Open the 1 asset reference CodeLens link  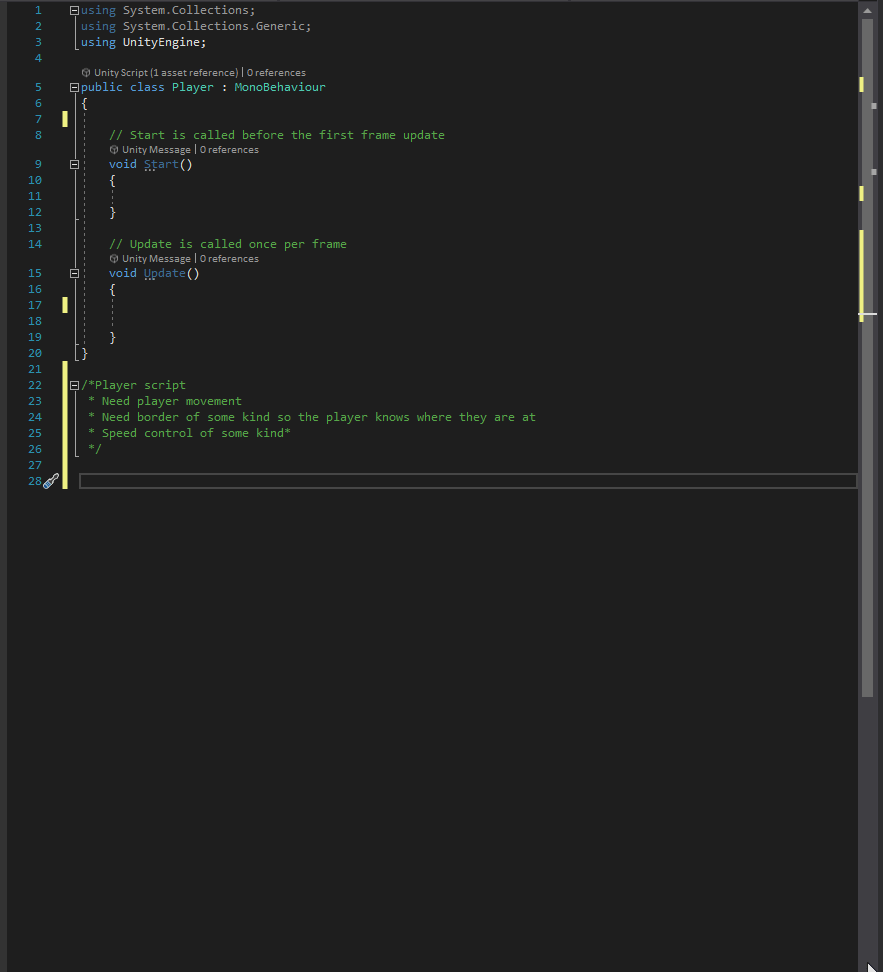[194, 73]
